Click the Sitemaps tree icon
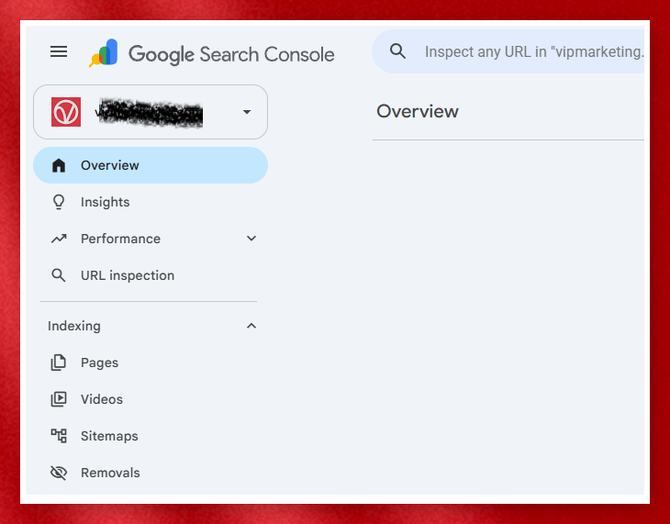670x524 pixels. (59, 436)
